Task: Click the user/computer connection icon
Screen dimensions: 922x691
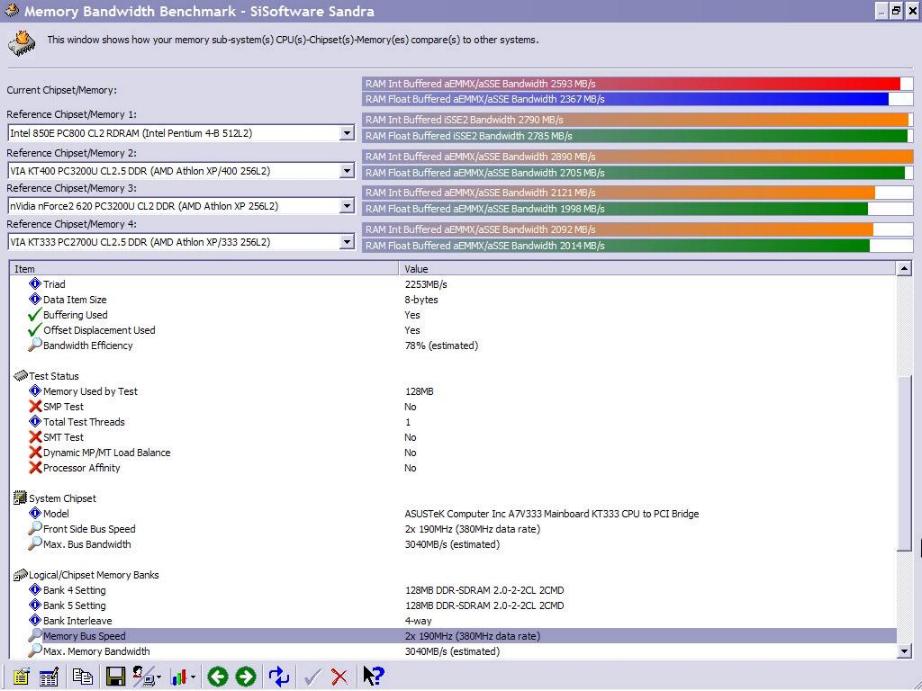Action: coord(143,677)
